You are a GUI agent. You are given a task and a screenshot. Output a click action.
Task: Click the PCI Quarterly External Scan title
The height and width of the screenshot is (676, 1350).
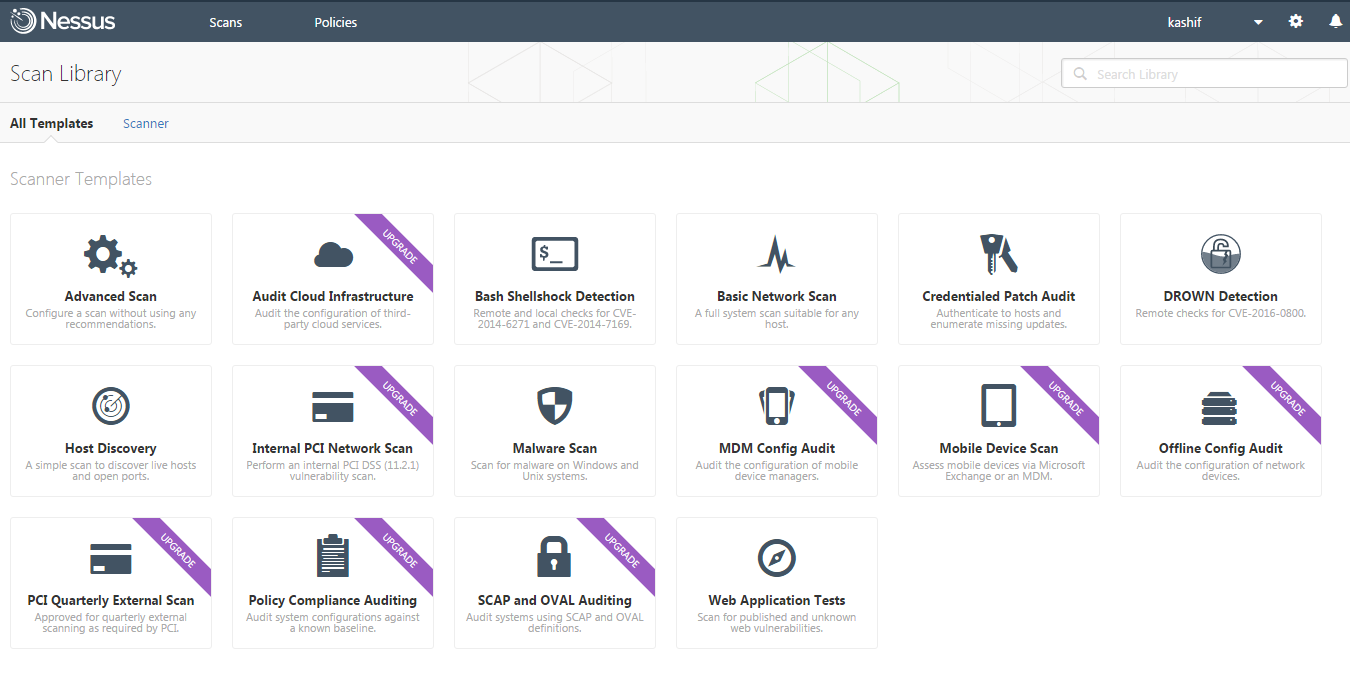(111, 600)
